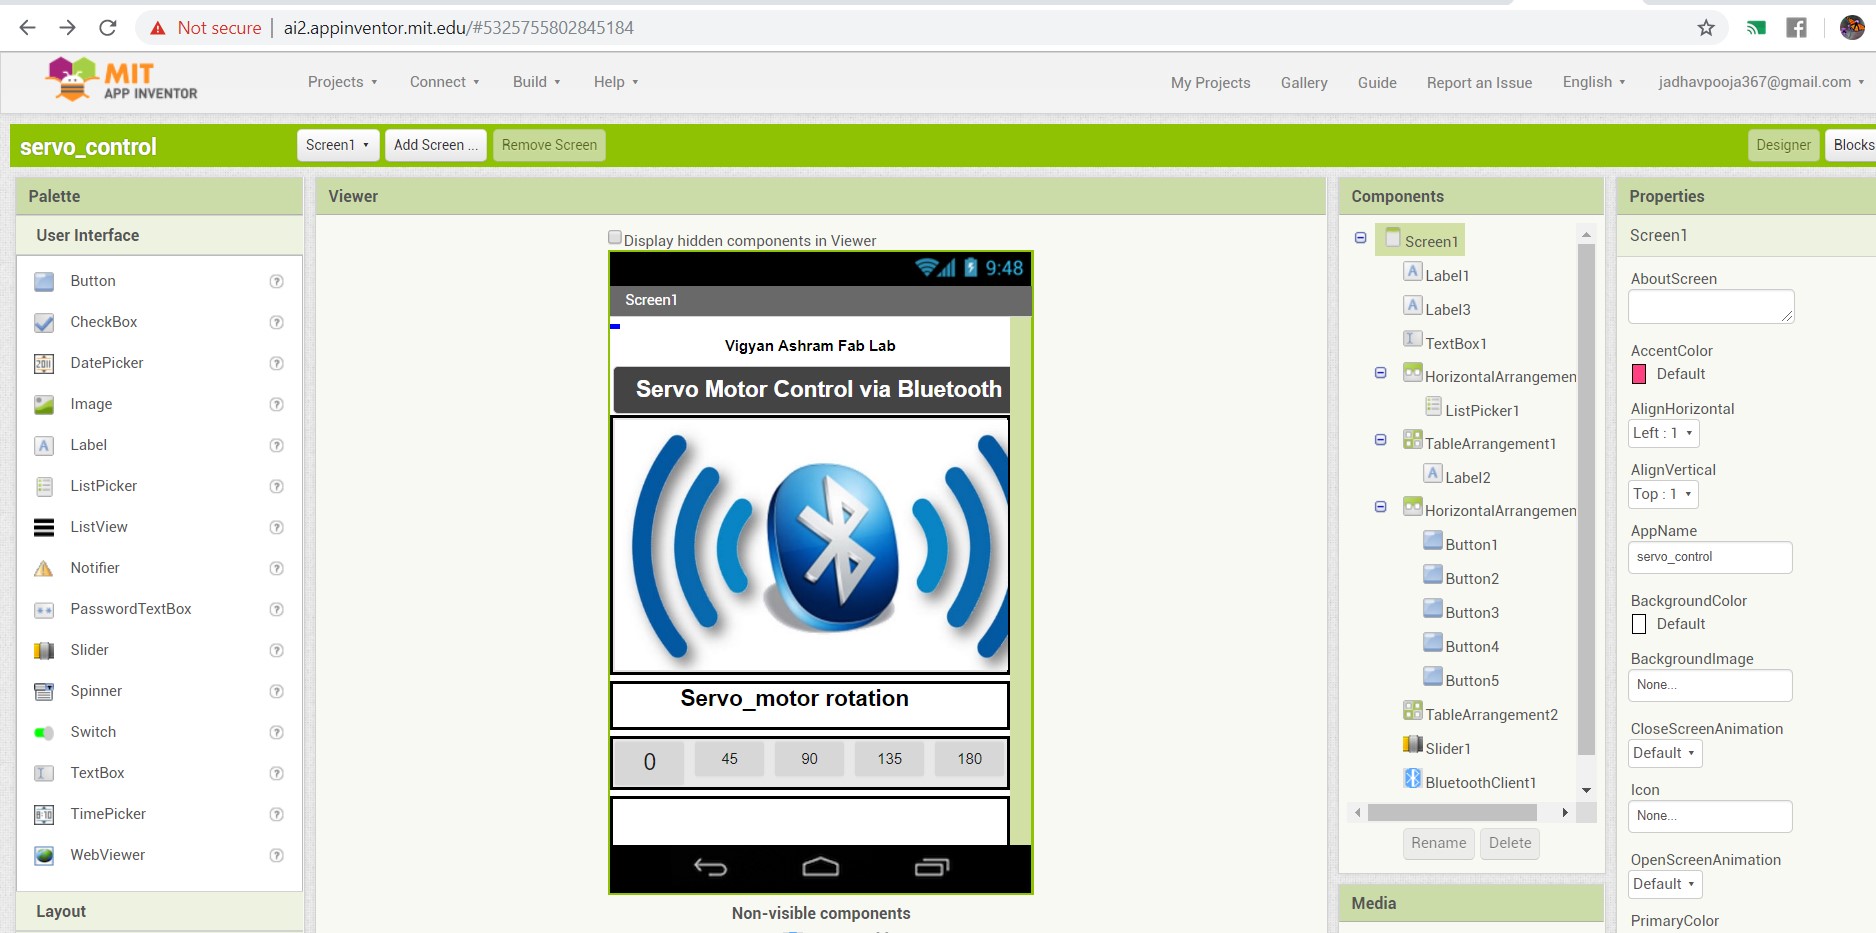Open the CloseScreenAnimation dropdown
The image size is (1876, 933).
pos(1665,753)
